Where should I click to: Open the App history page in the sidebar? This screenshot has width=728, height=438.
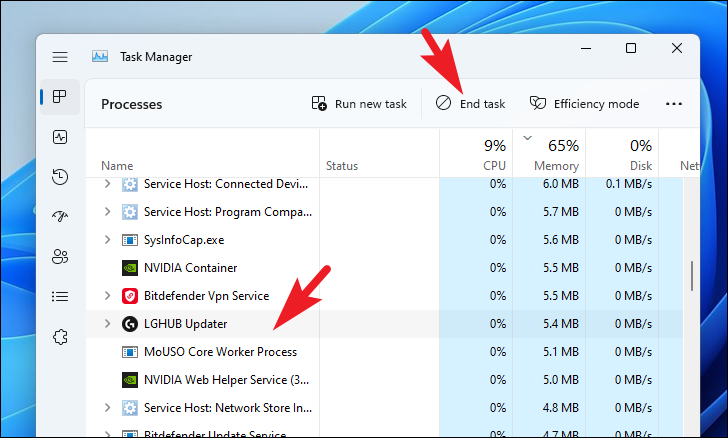60,177
